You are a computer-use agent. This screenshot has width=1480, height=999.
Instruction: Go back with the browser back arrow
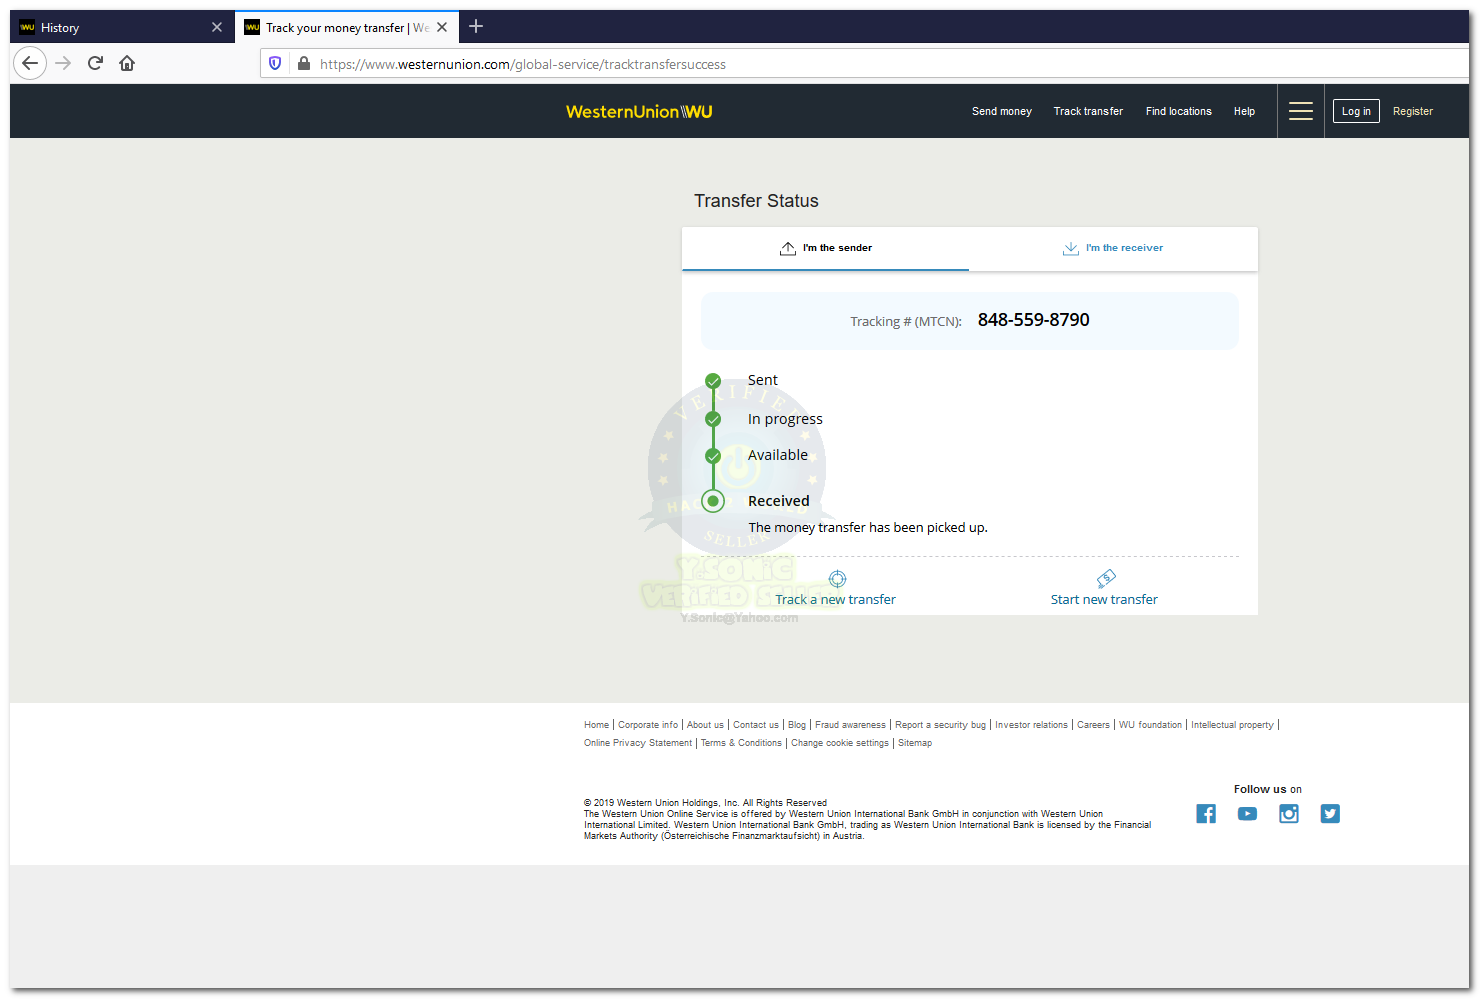click(30, 63)
